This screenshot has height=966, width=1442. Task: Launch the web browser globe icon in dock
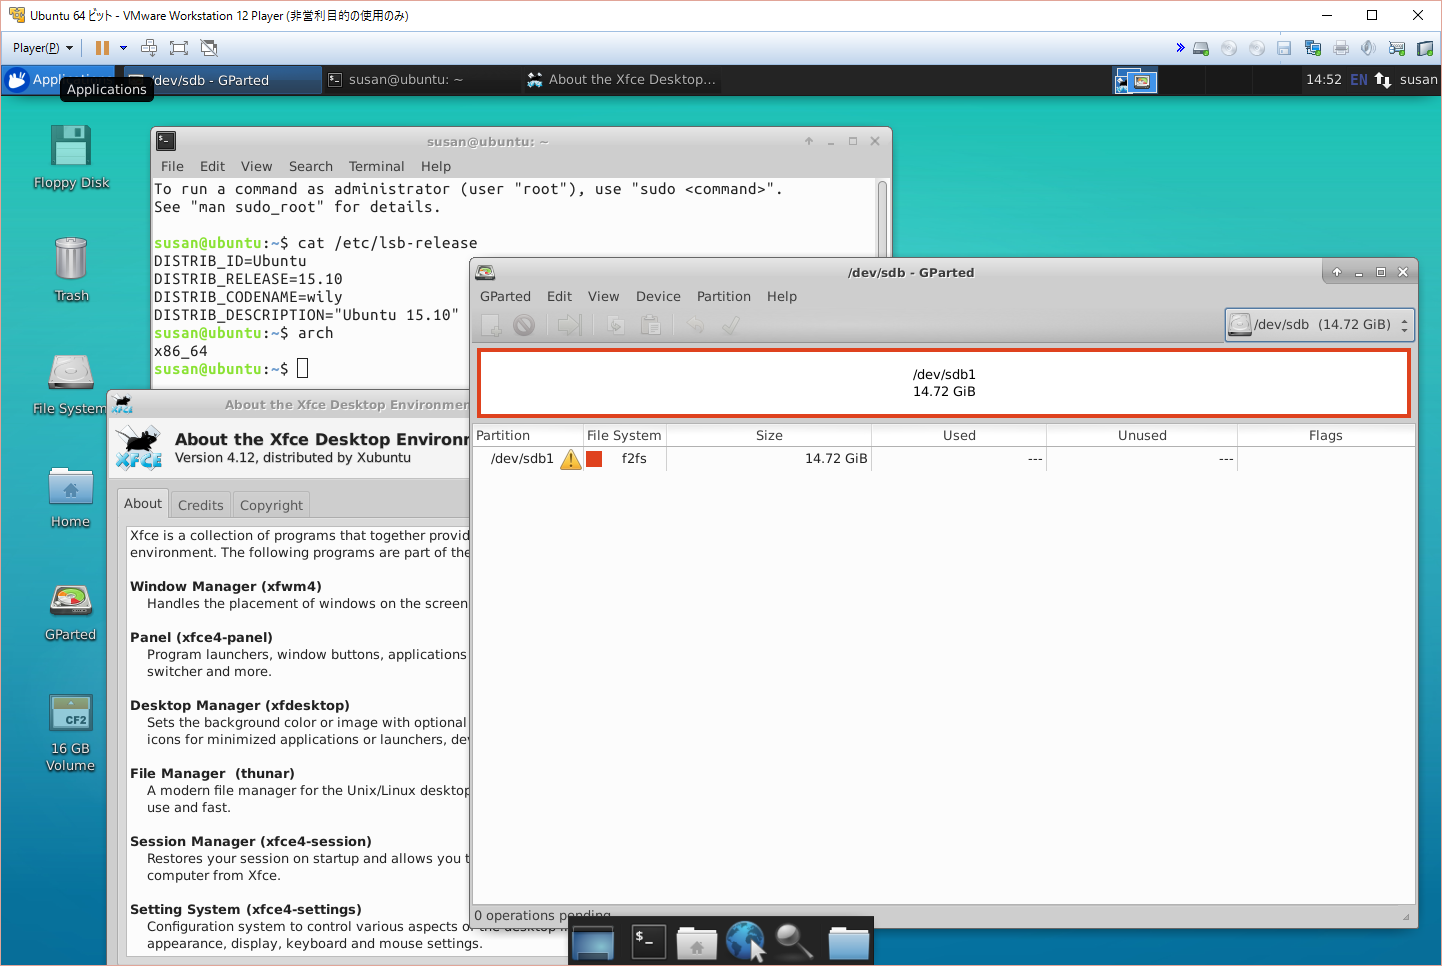tap(745, 941)
